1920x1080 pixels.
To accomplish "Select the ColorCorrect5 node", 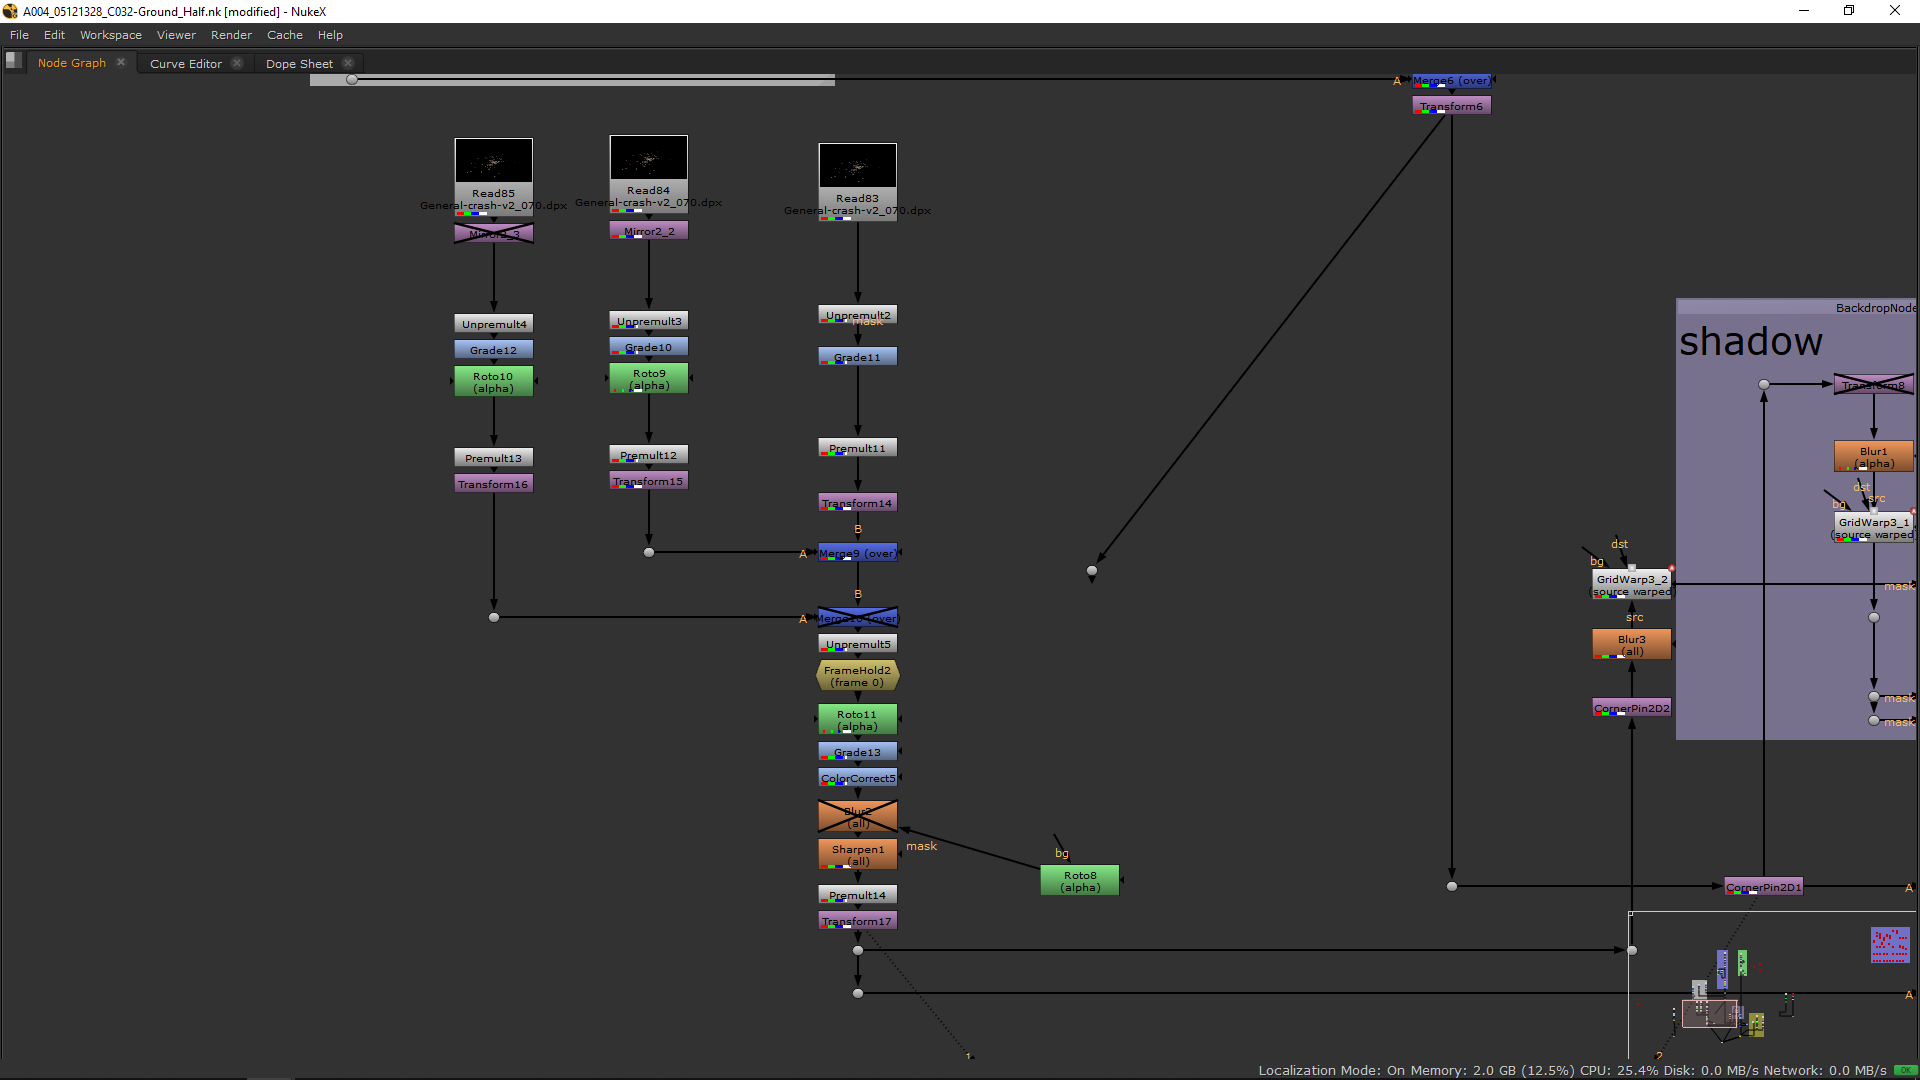I will click(857, 778).
